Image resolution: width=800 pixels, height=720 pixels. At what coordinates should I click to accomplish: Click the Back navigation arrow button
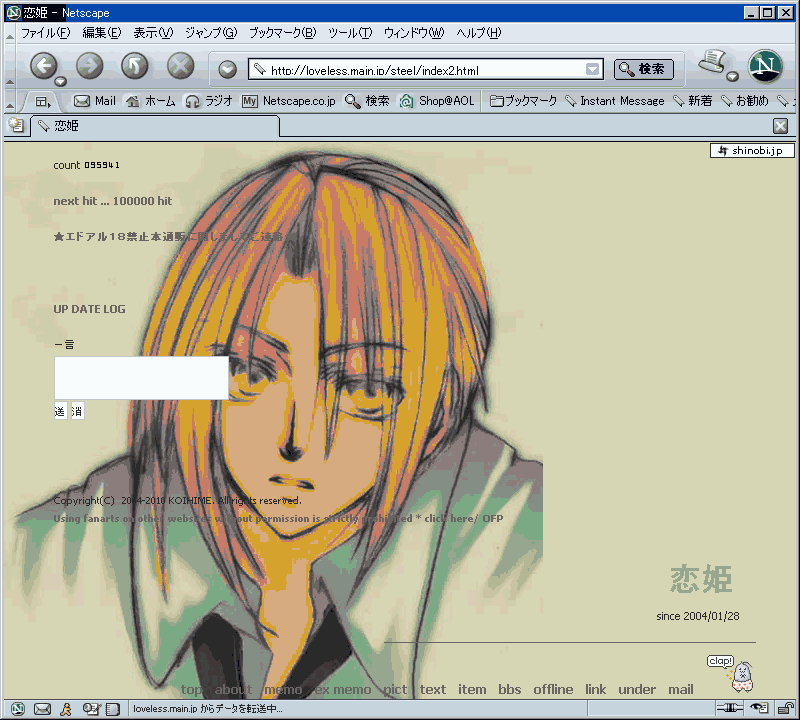(x=43, y=66)
